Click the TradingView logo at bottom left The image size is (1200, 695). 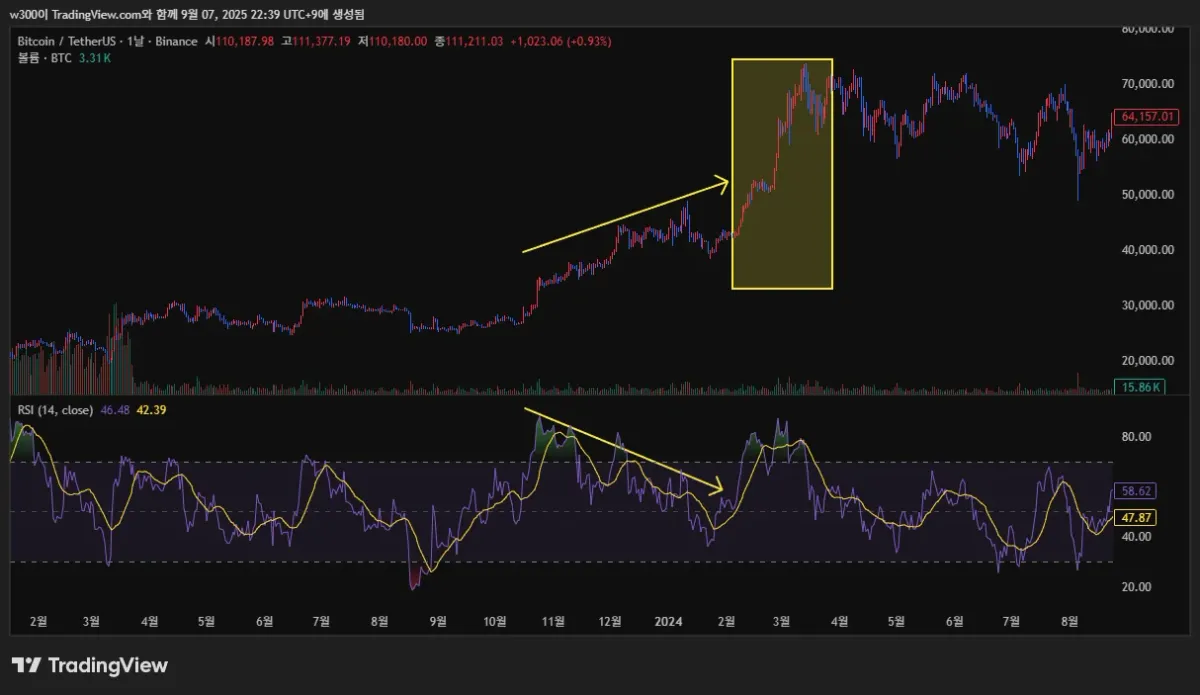[90, 665]
